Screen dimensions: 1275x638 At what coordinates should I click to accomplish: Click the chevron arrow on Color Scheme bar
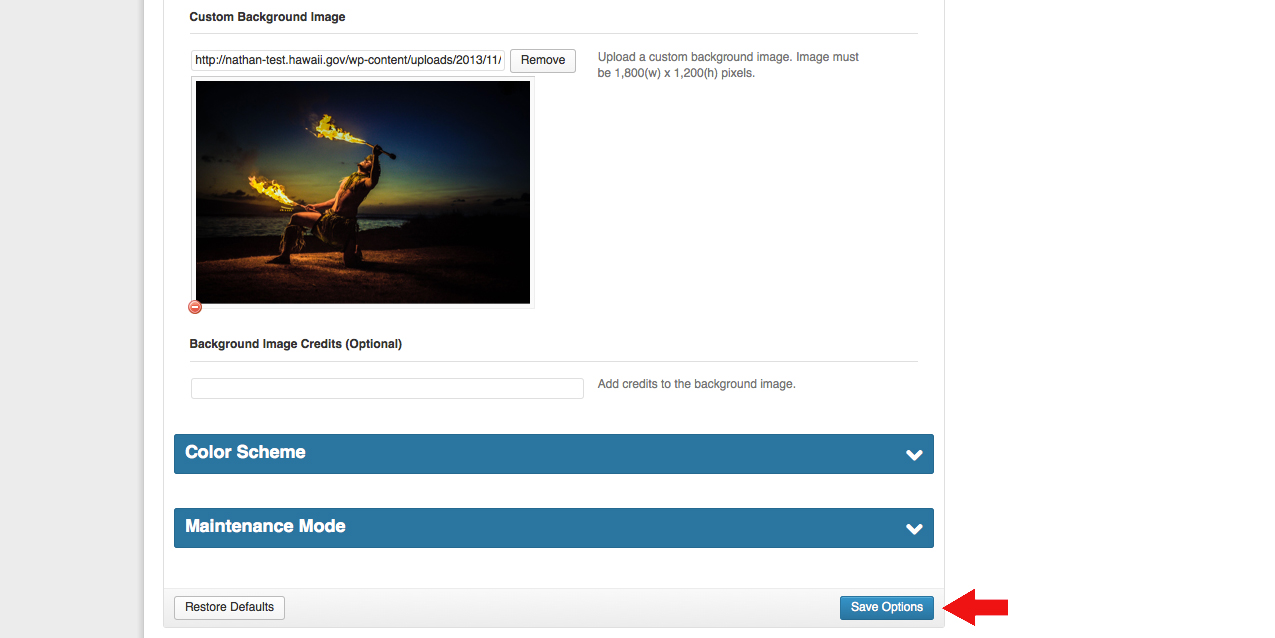[913, 454]
